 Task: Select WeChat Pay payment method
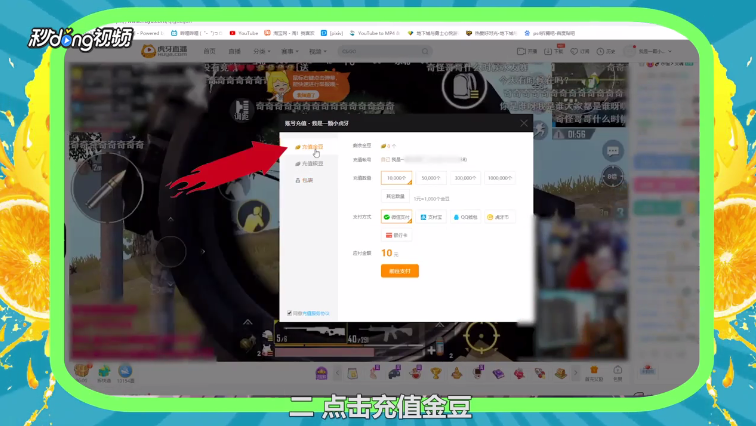click(396, 217)
